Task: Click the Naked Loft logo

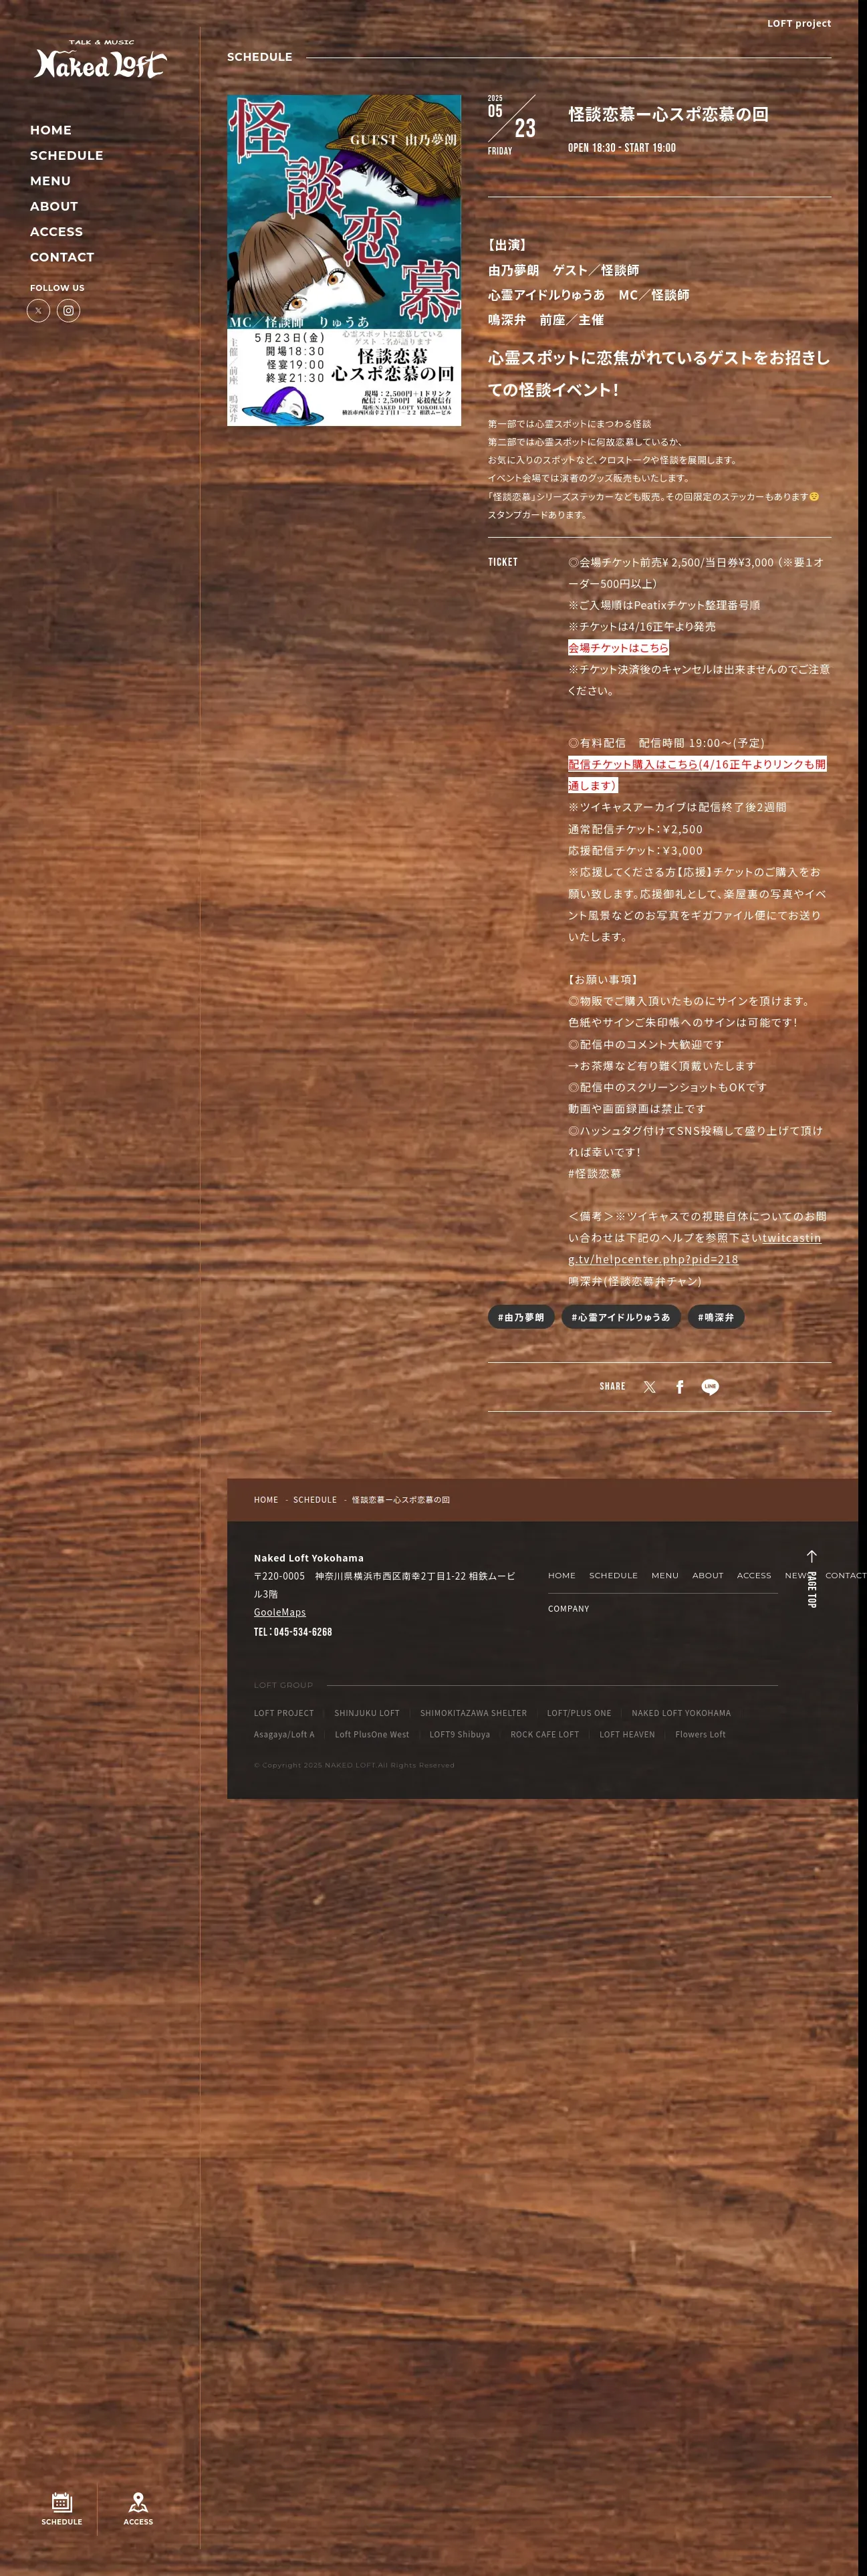Action: coord(100,60)
